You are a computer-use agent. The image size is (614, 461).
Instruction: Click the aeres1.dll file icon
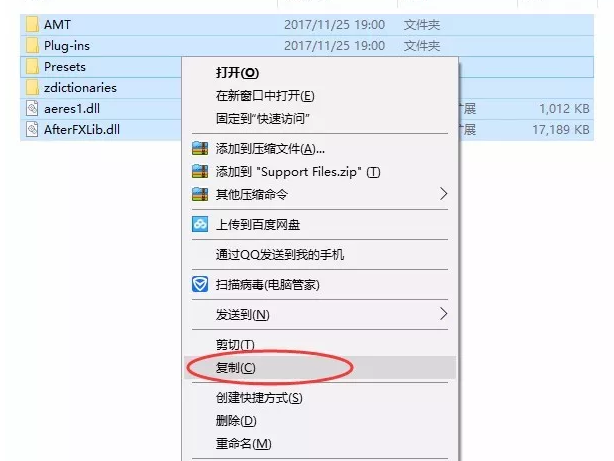tap(32, 108)
